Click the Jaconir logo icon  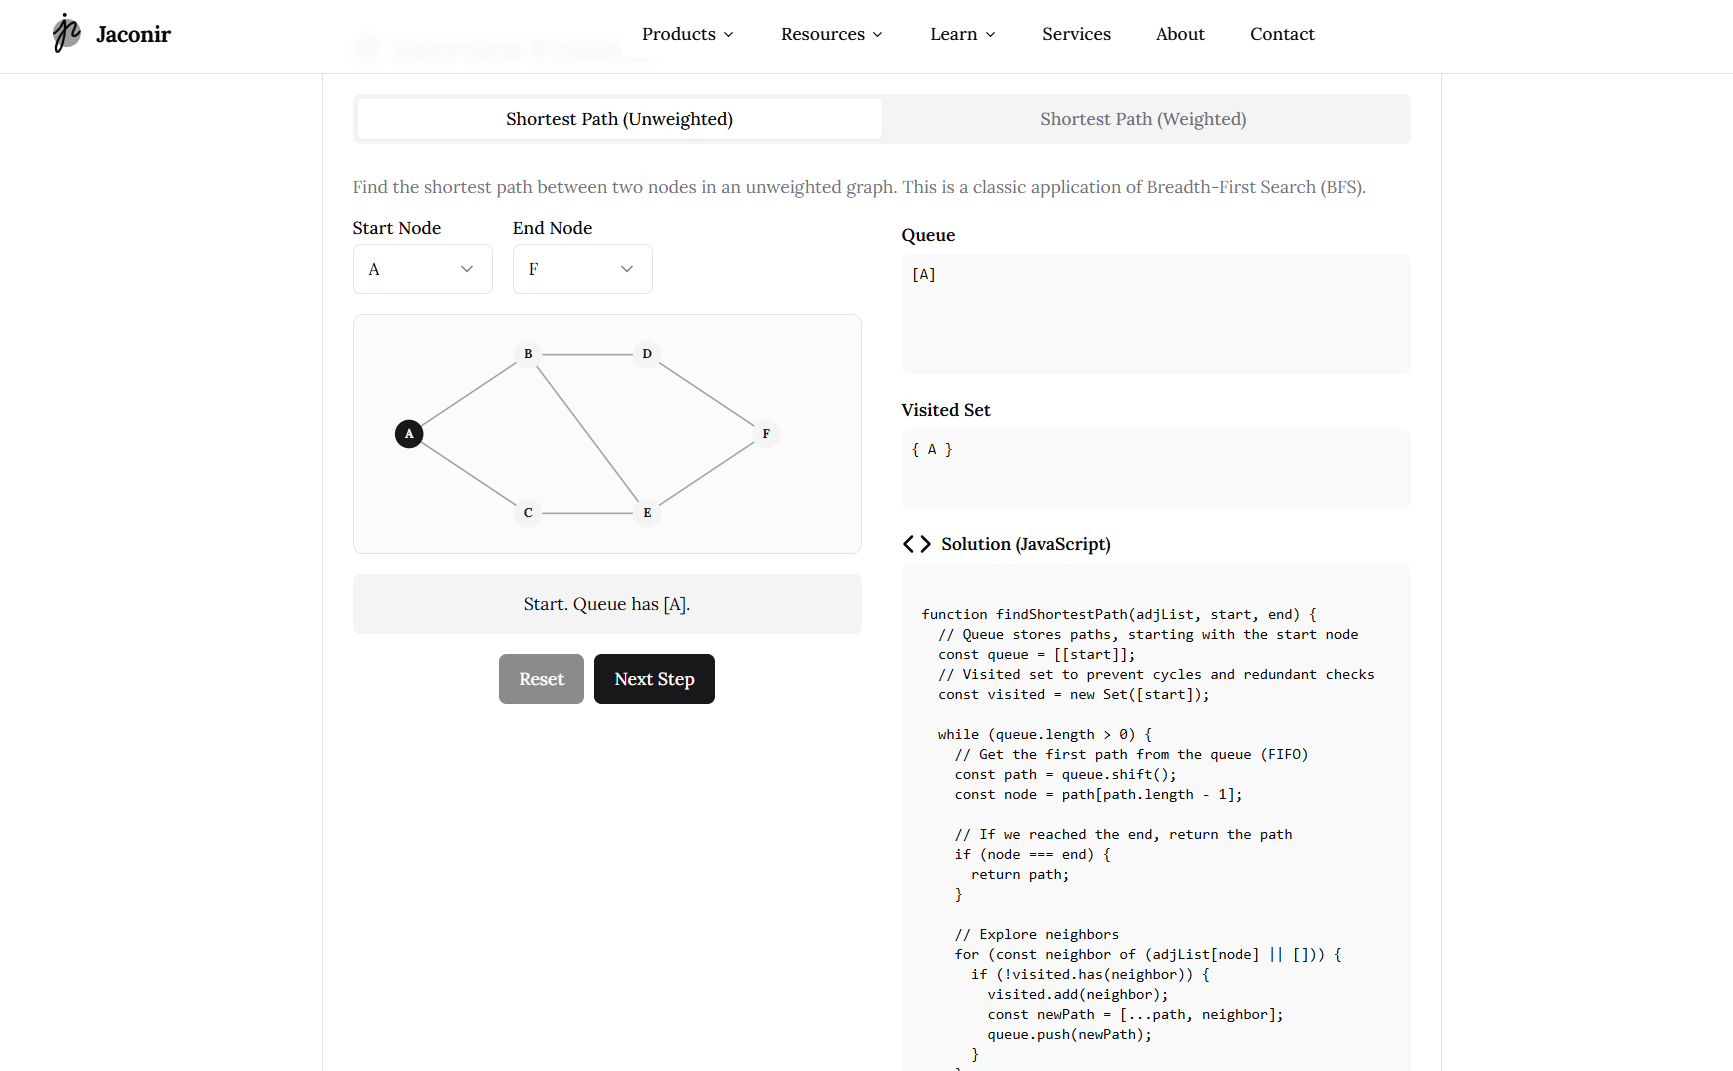[x=66, y=33]
